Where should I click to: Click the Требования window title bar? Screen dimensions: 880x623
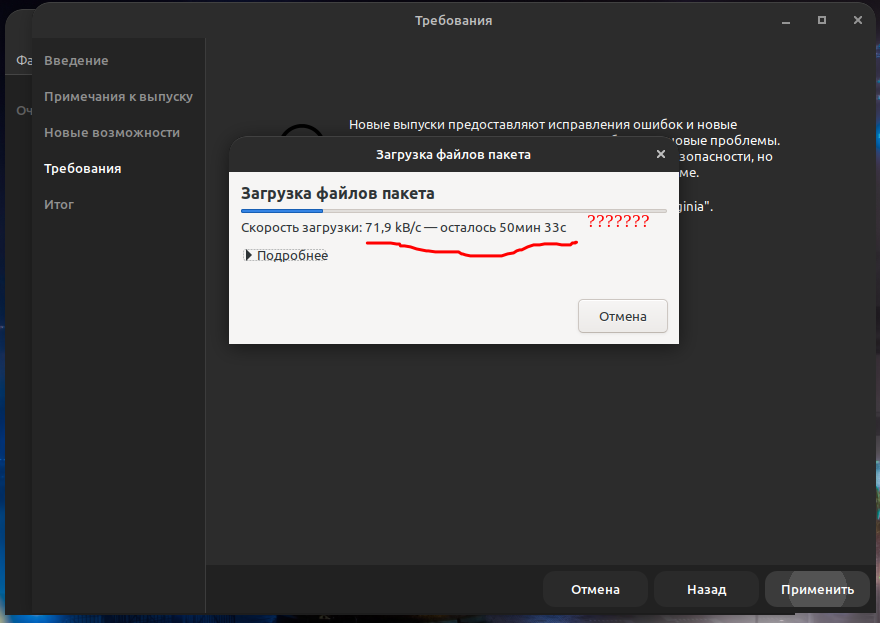[453, 20]
